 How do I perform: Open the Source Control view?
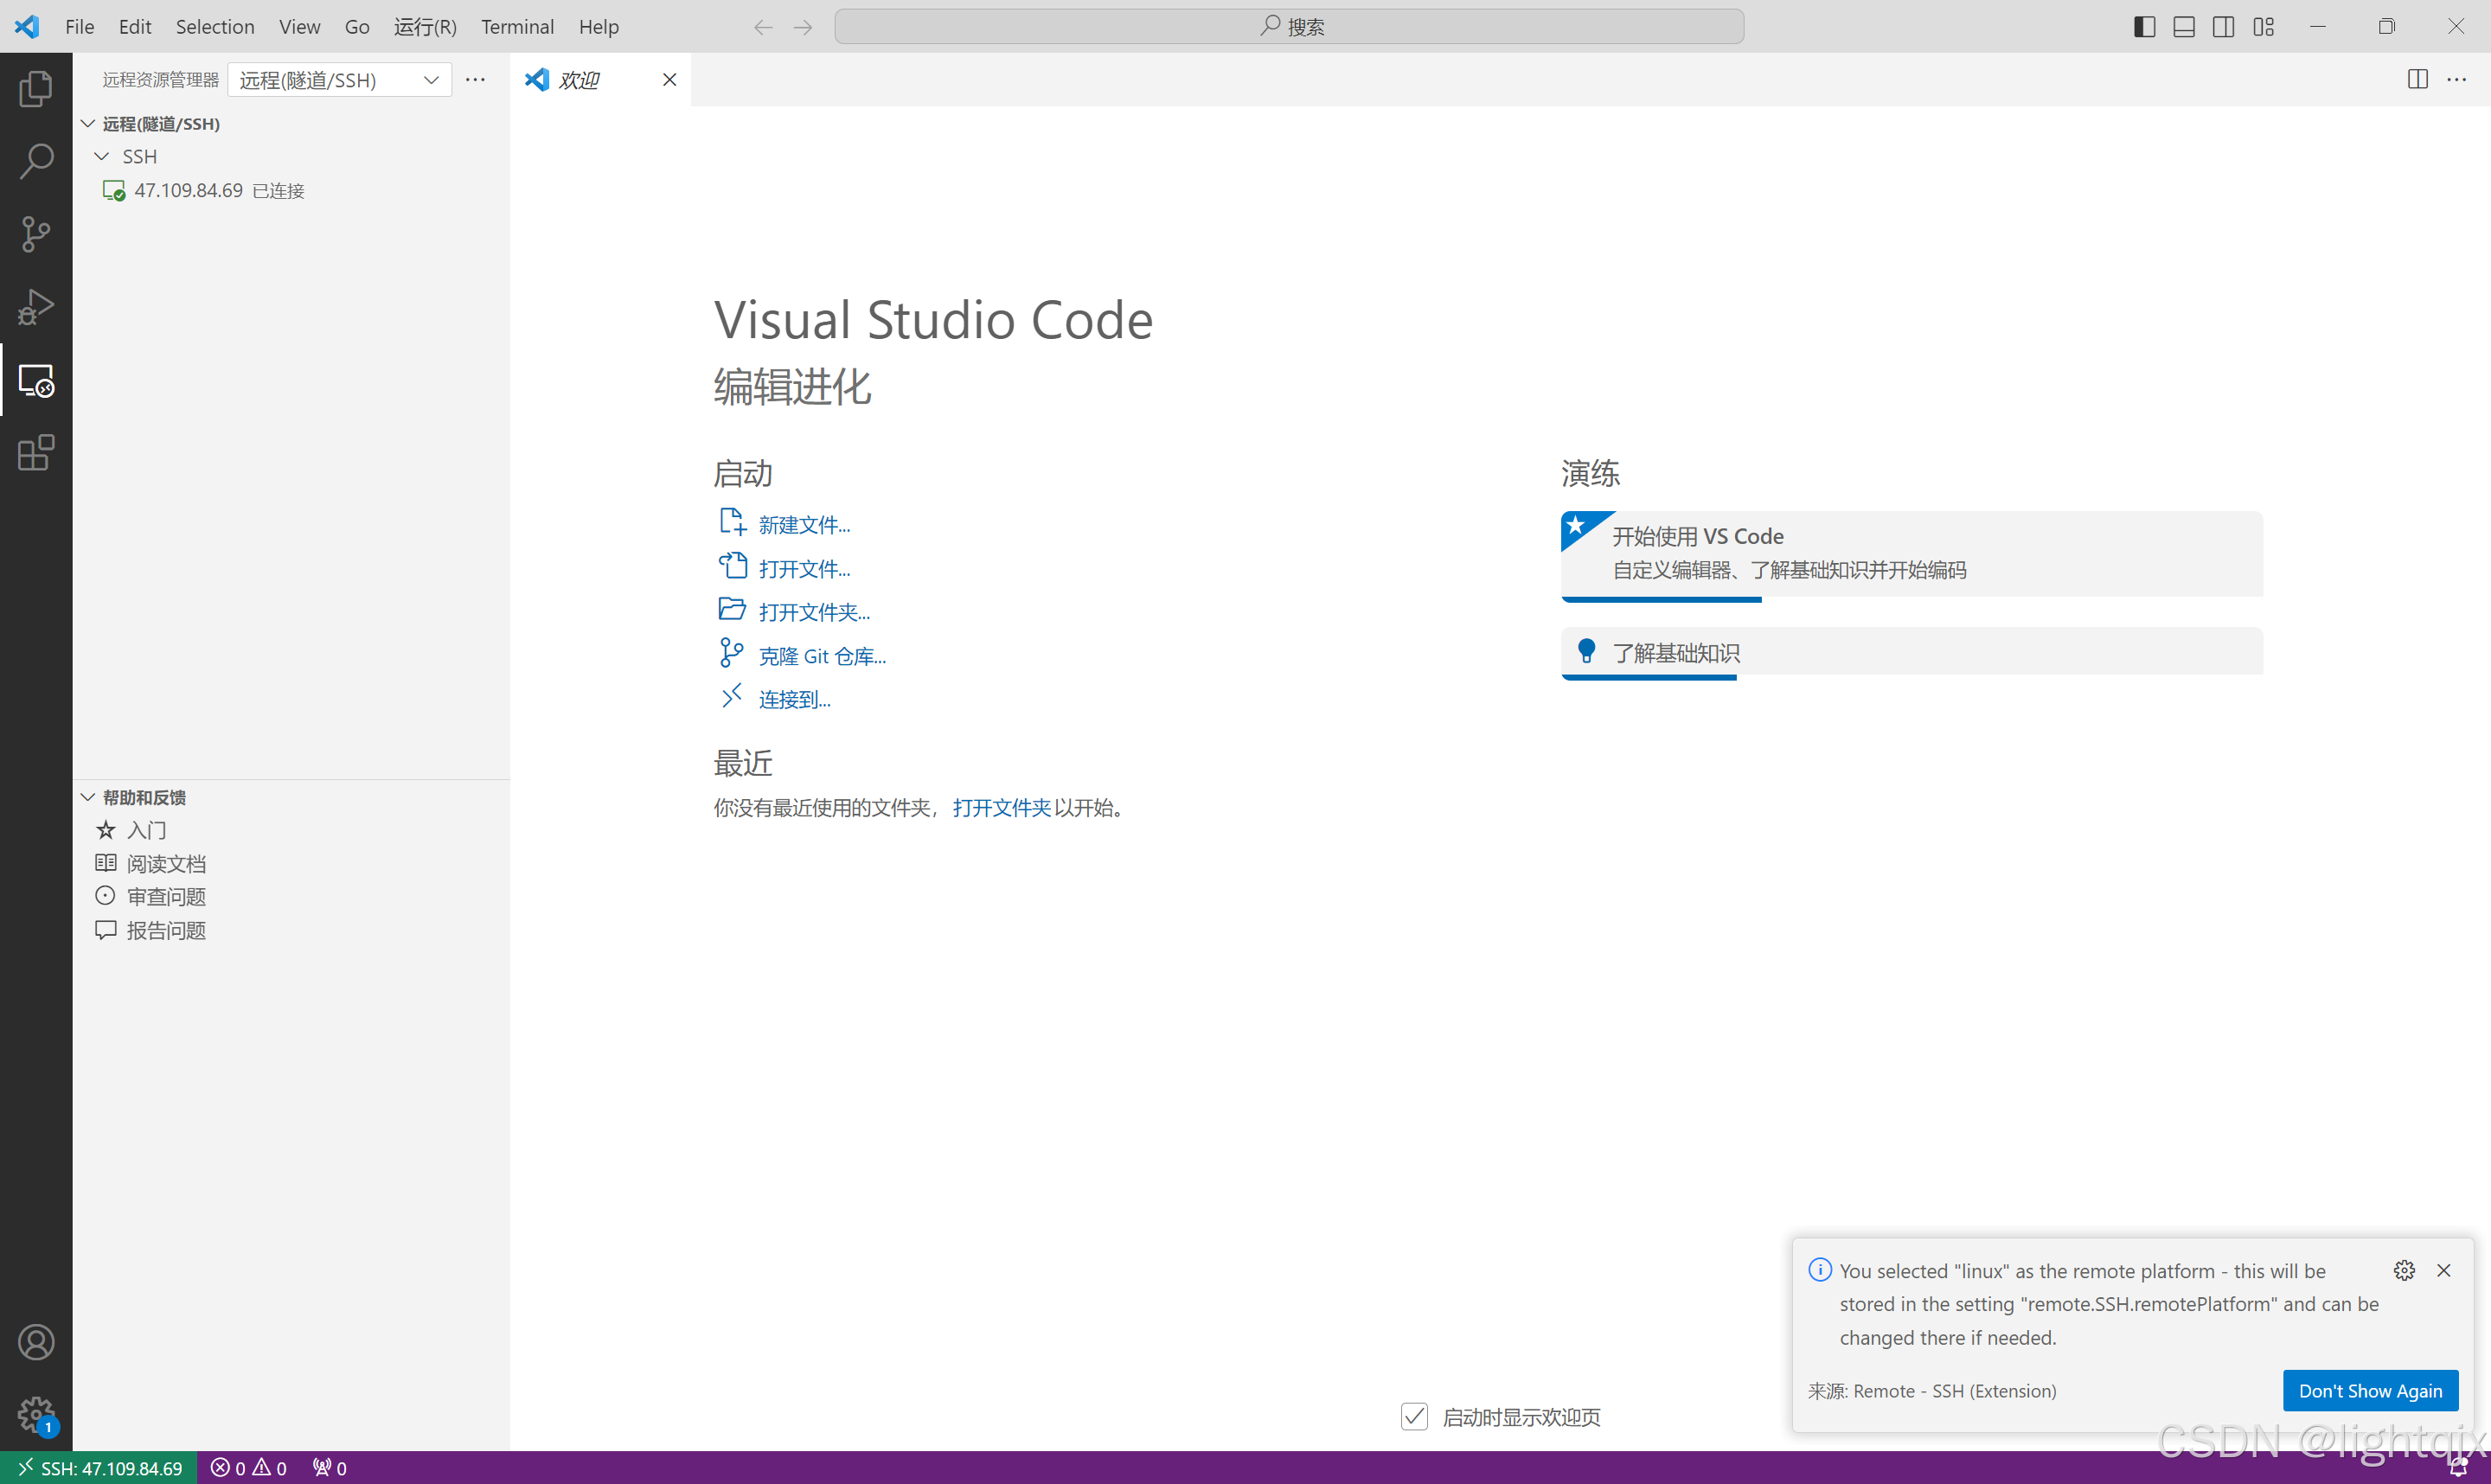(x=36, y=234)
